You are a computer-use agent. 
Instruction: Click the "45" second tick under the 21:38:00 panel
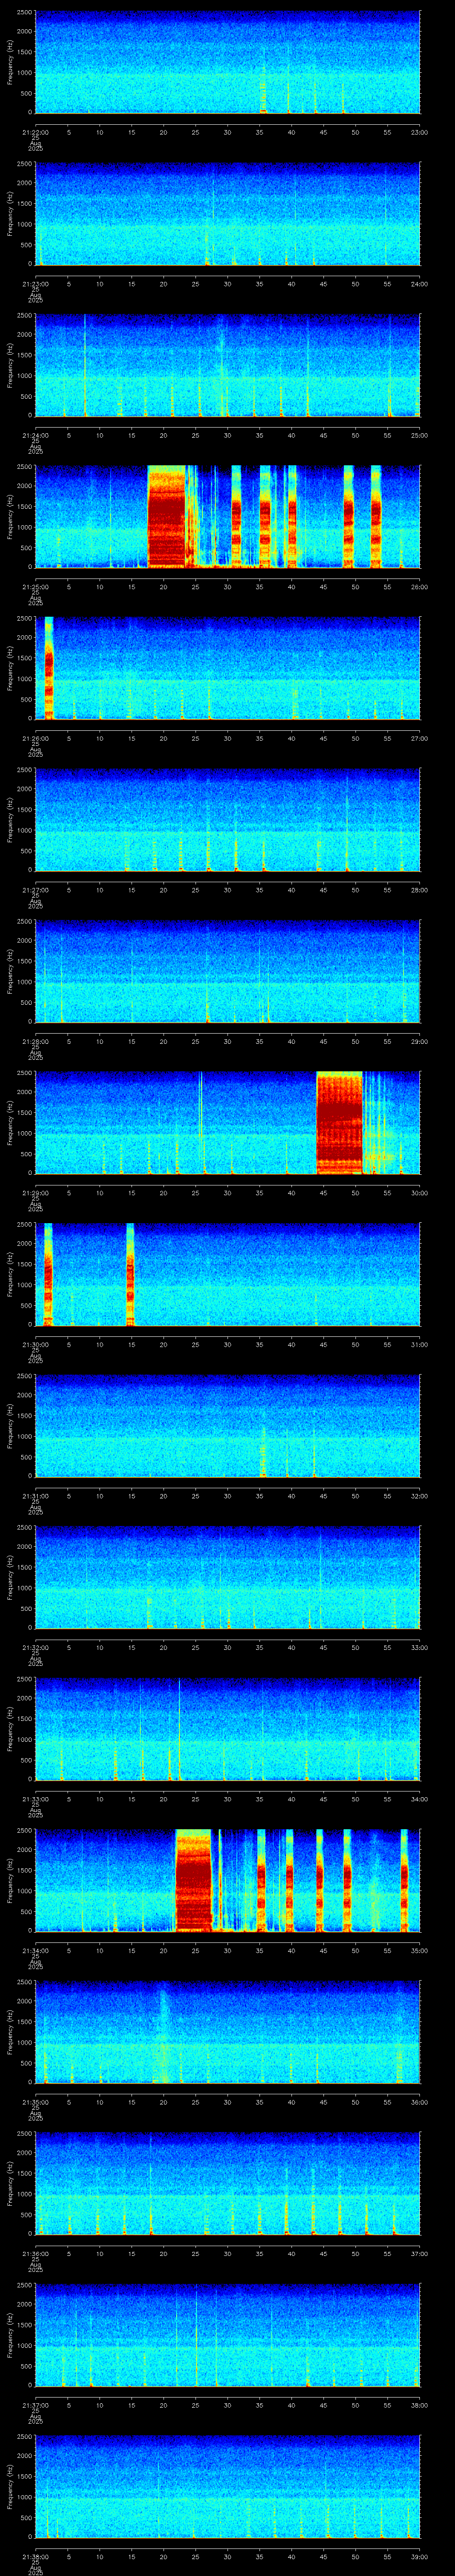(x=323, y=2556)
